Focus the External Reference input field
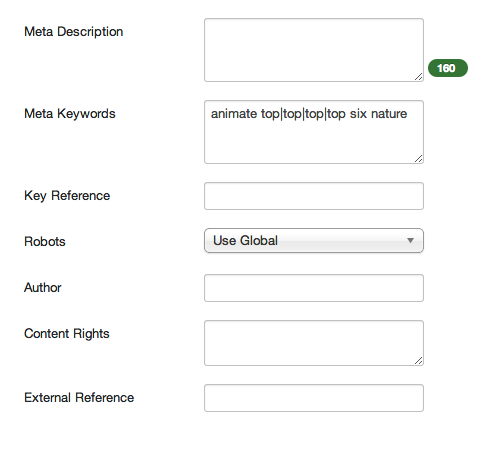Viewport: 493px width, 473px height. 314,398
